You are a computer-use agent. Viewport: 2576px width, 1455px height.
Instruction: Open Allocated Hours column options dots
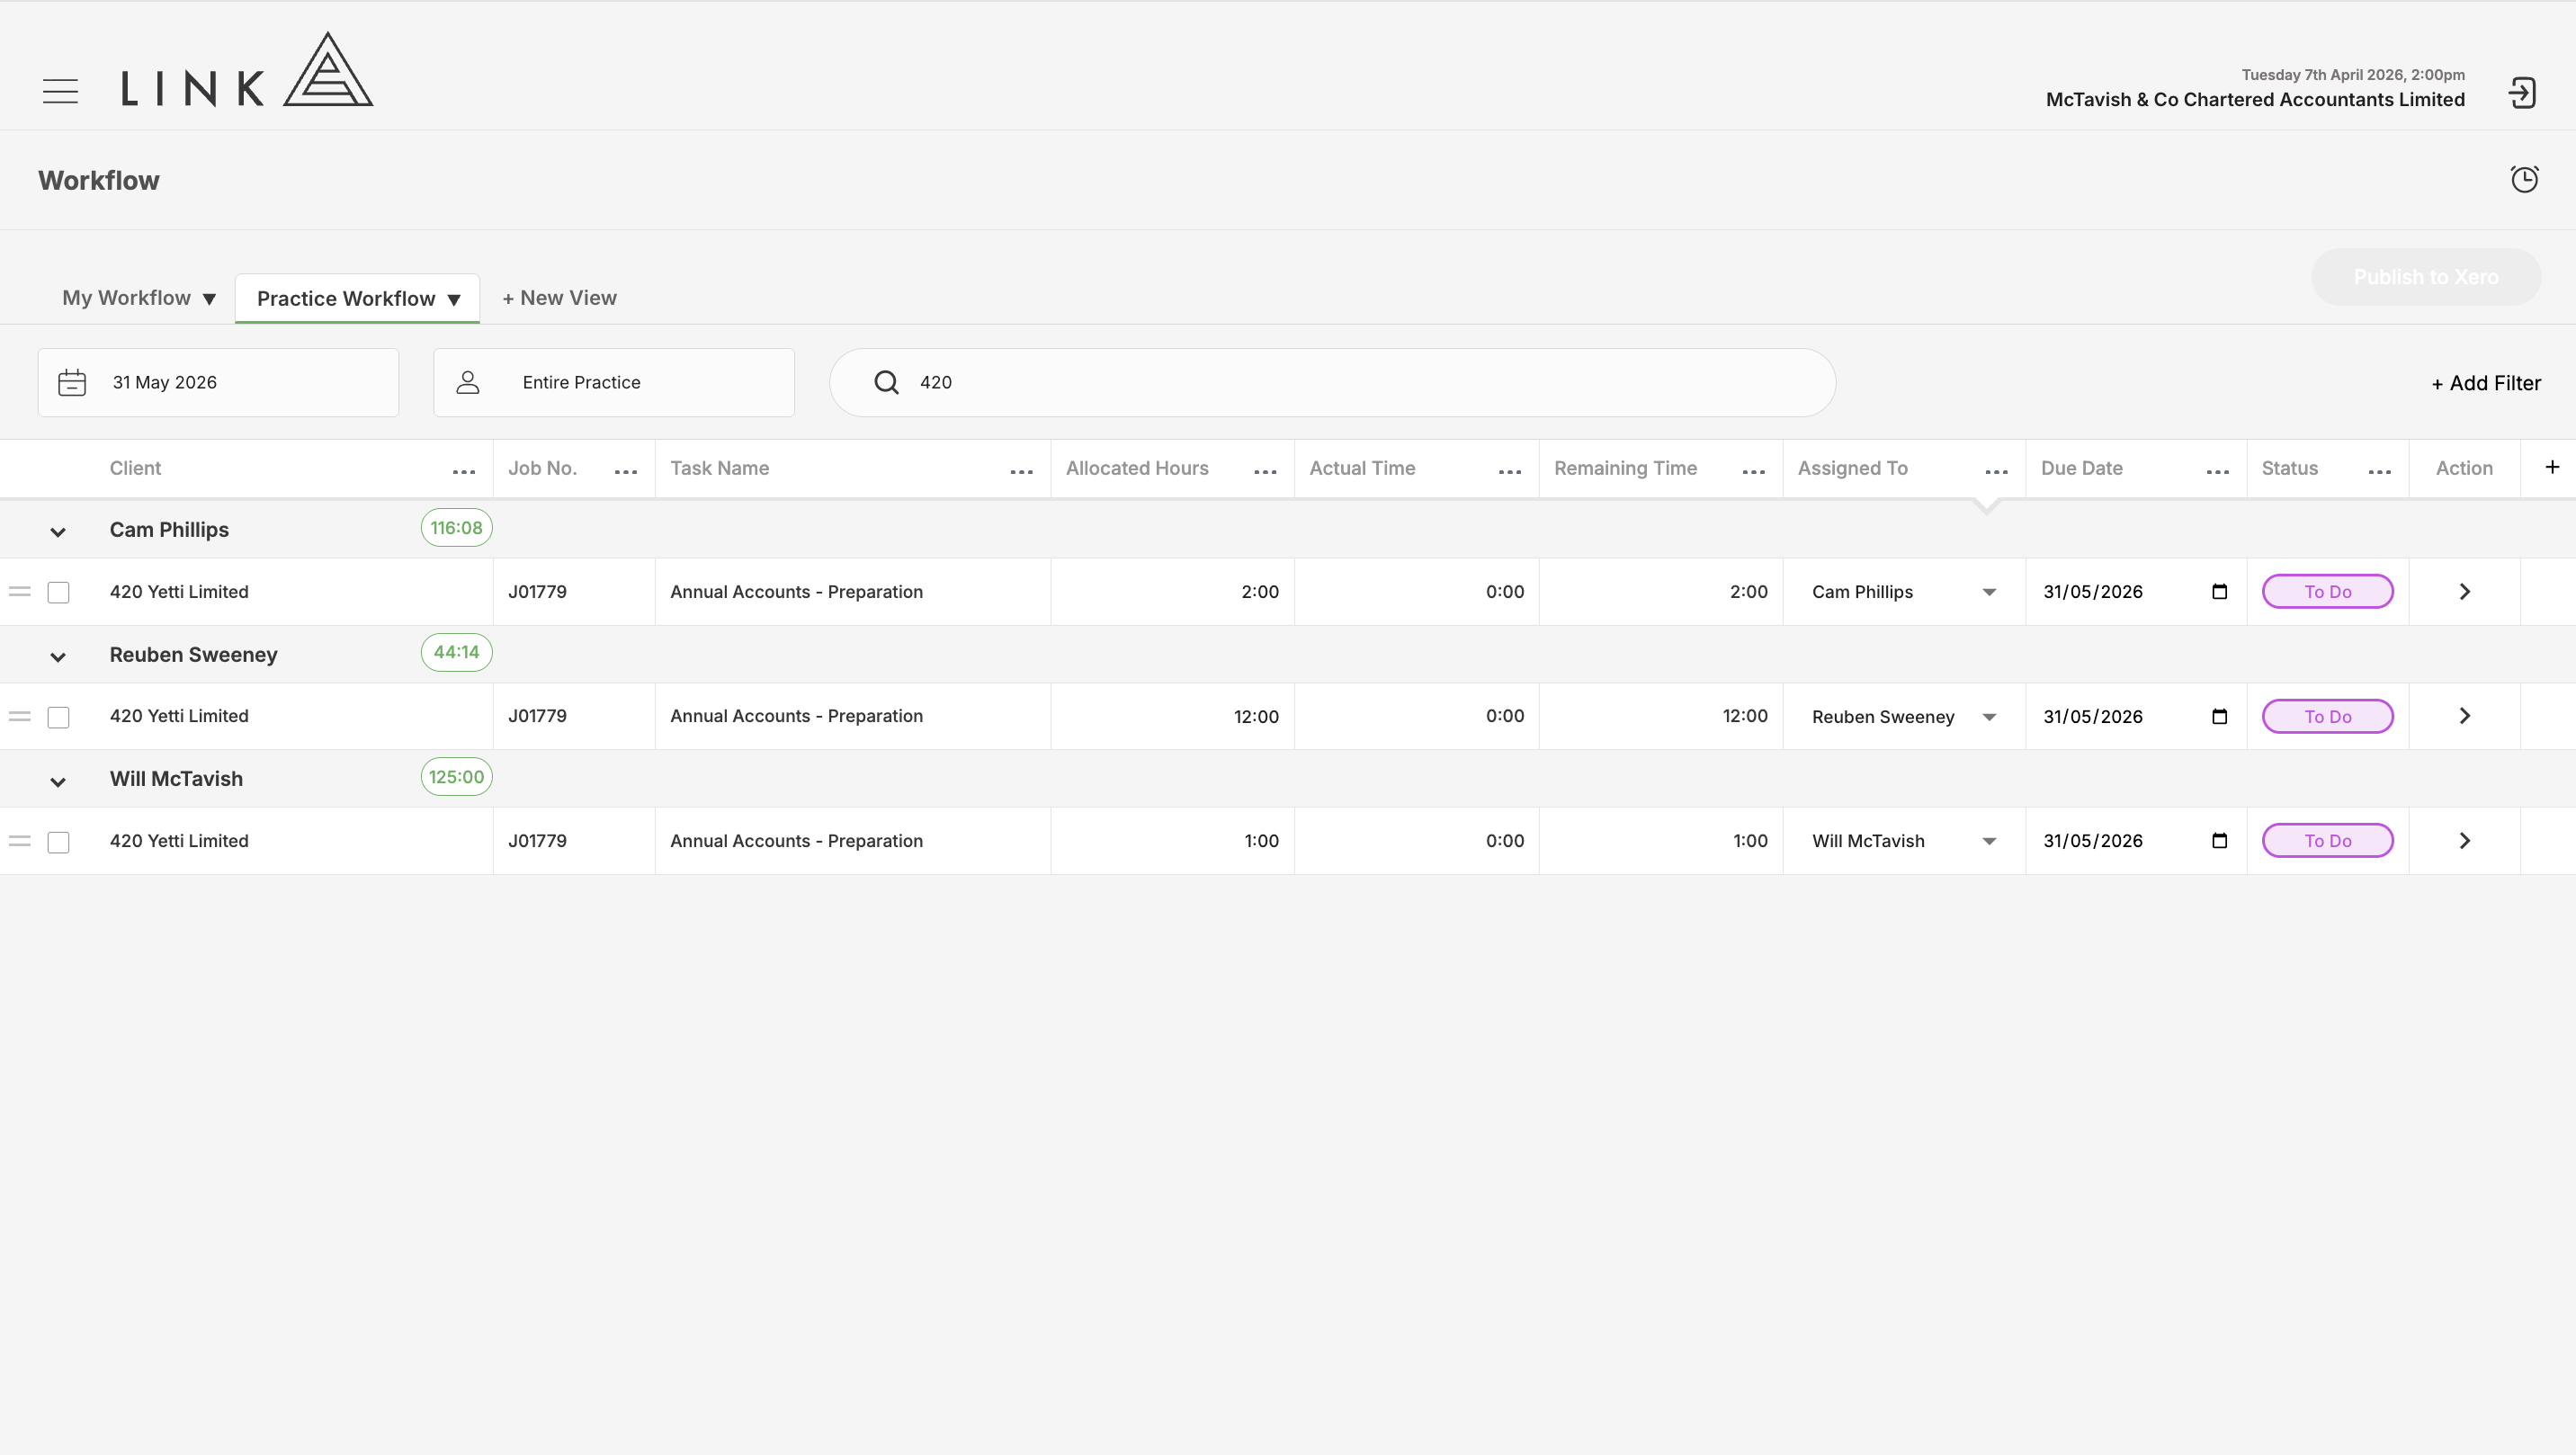[x=1265, y=472]
